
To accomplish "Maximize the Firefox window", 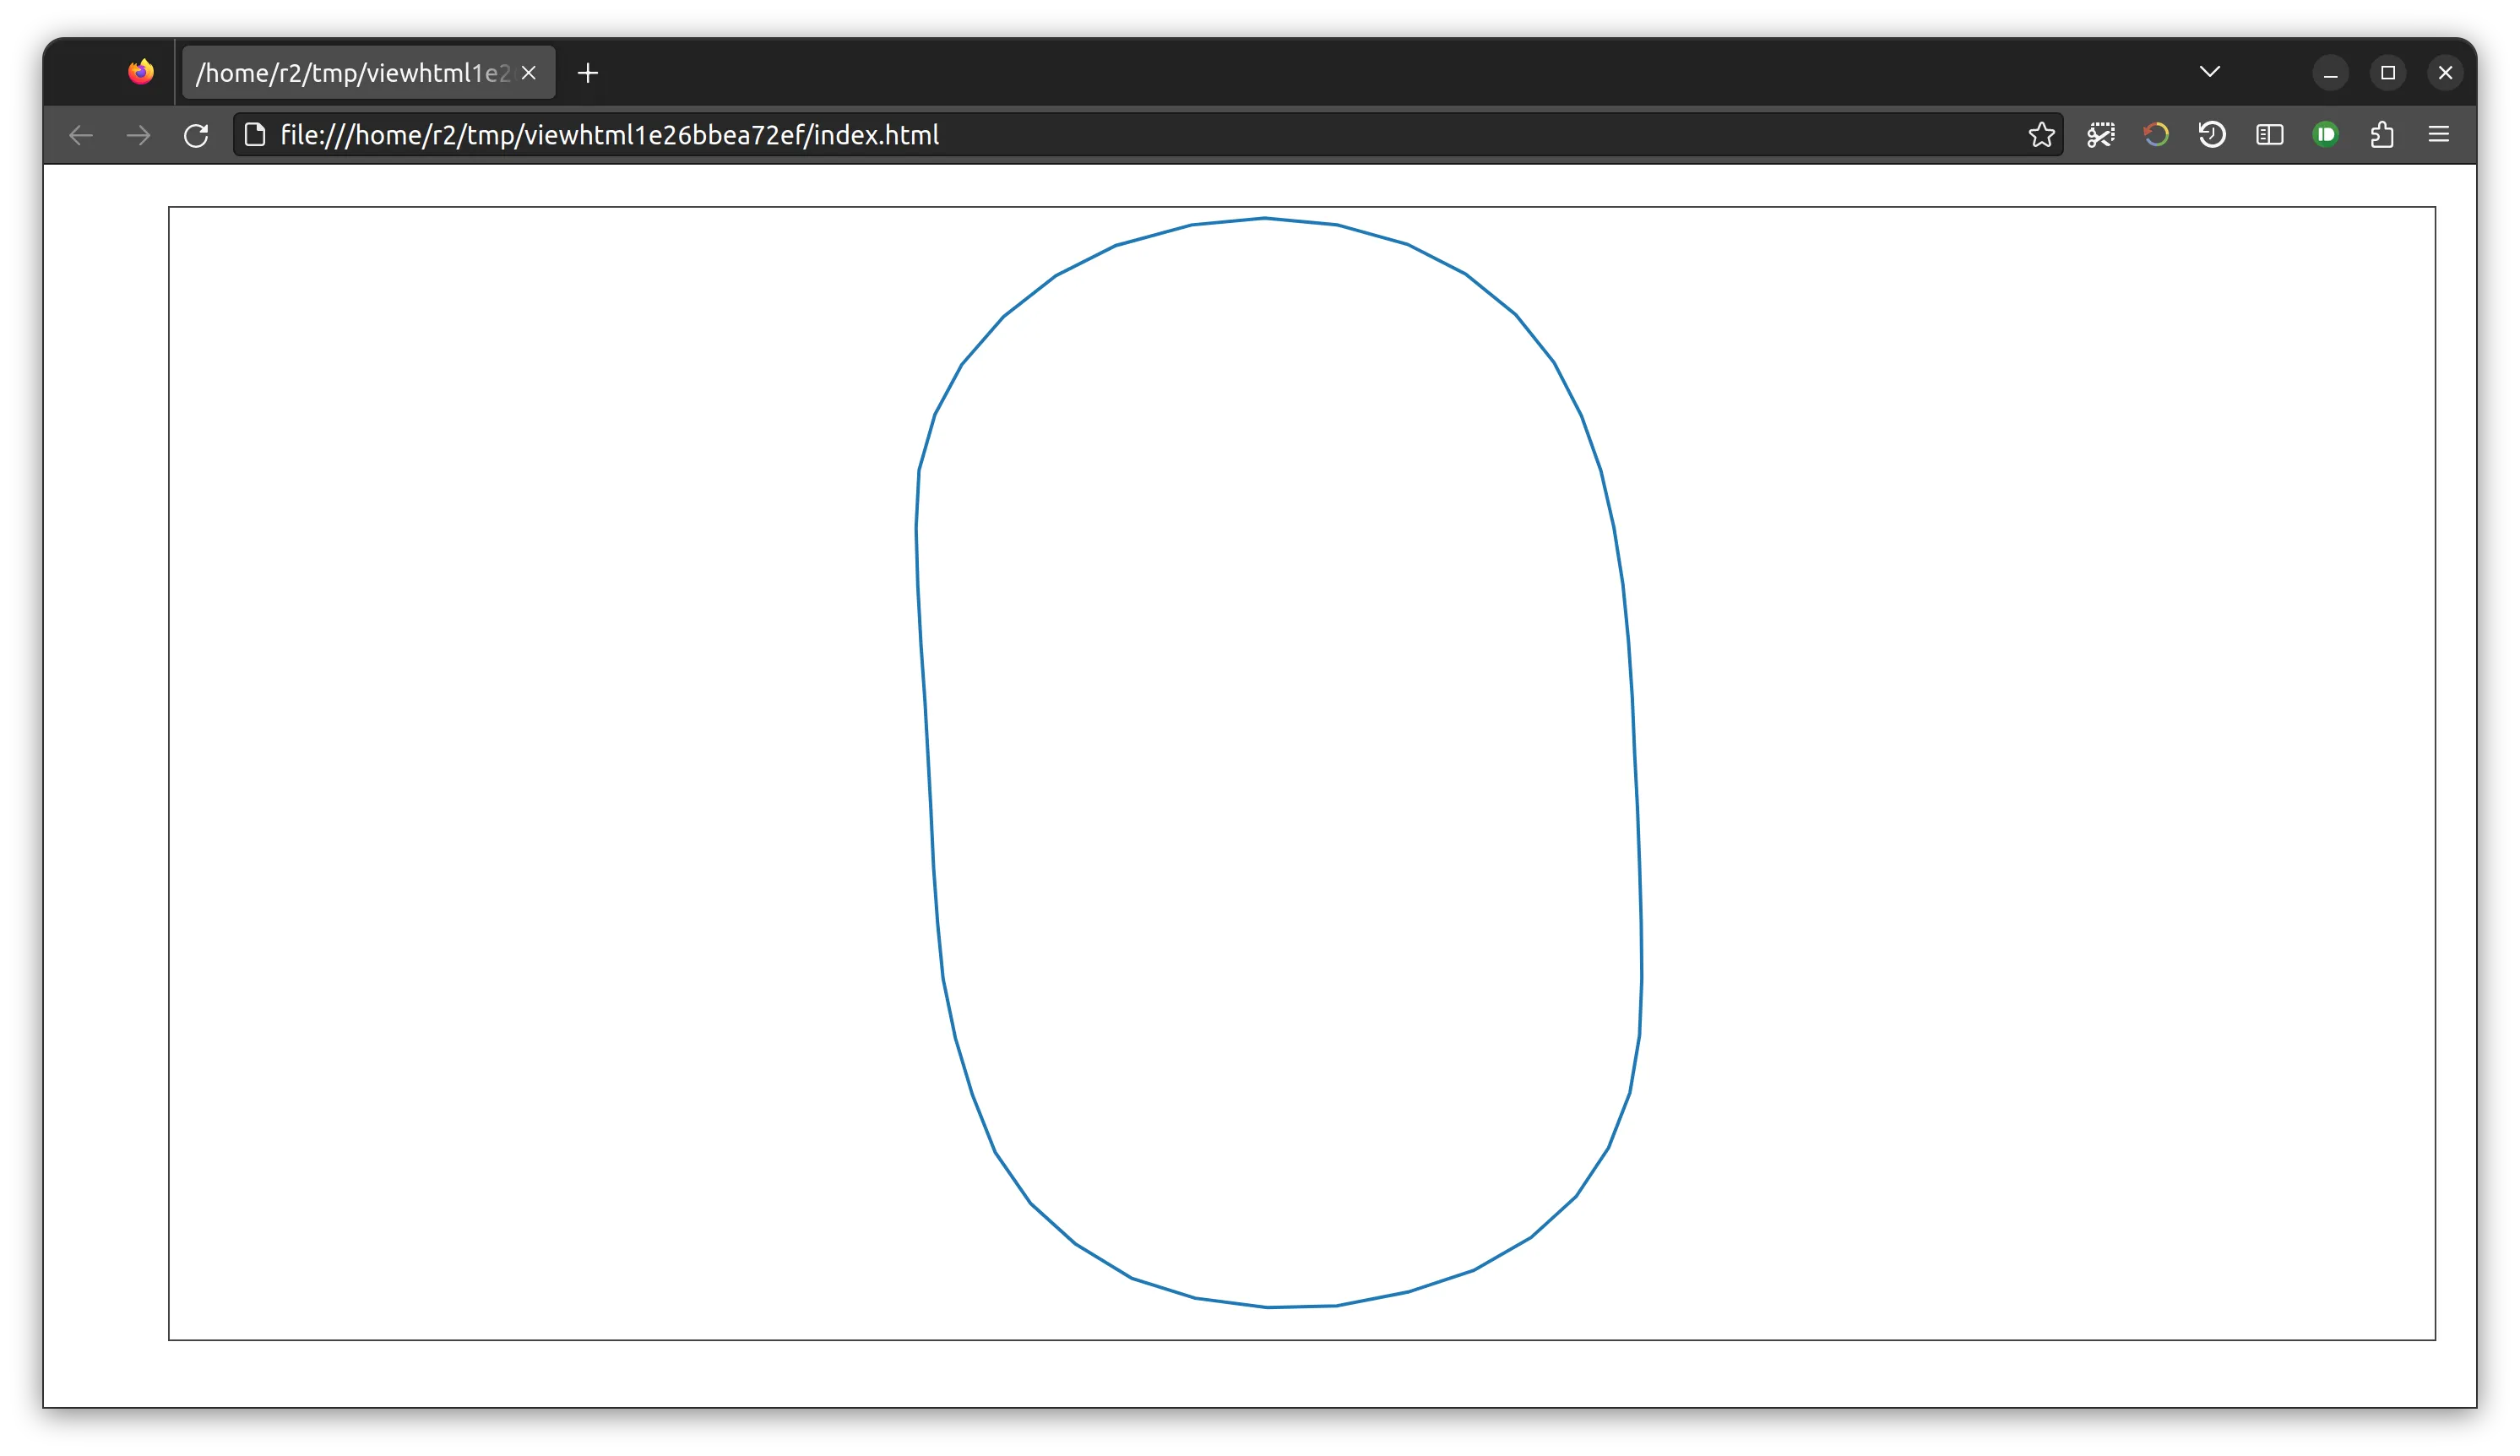I will point(2388,73).
